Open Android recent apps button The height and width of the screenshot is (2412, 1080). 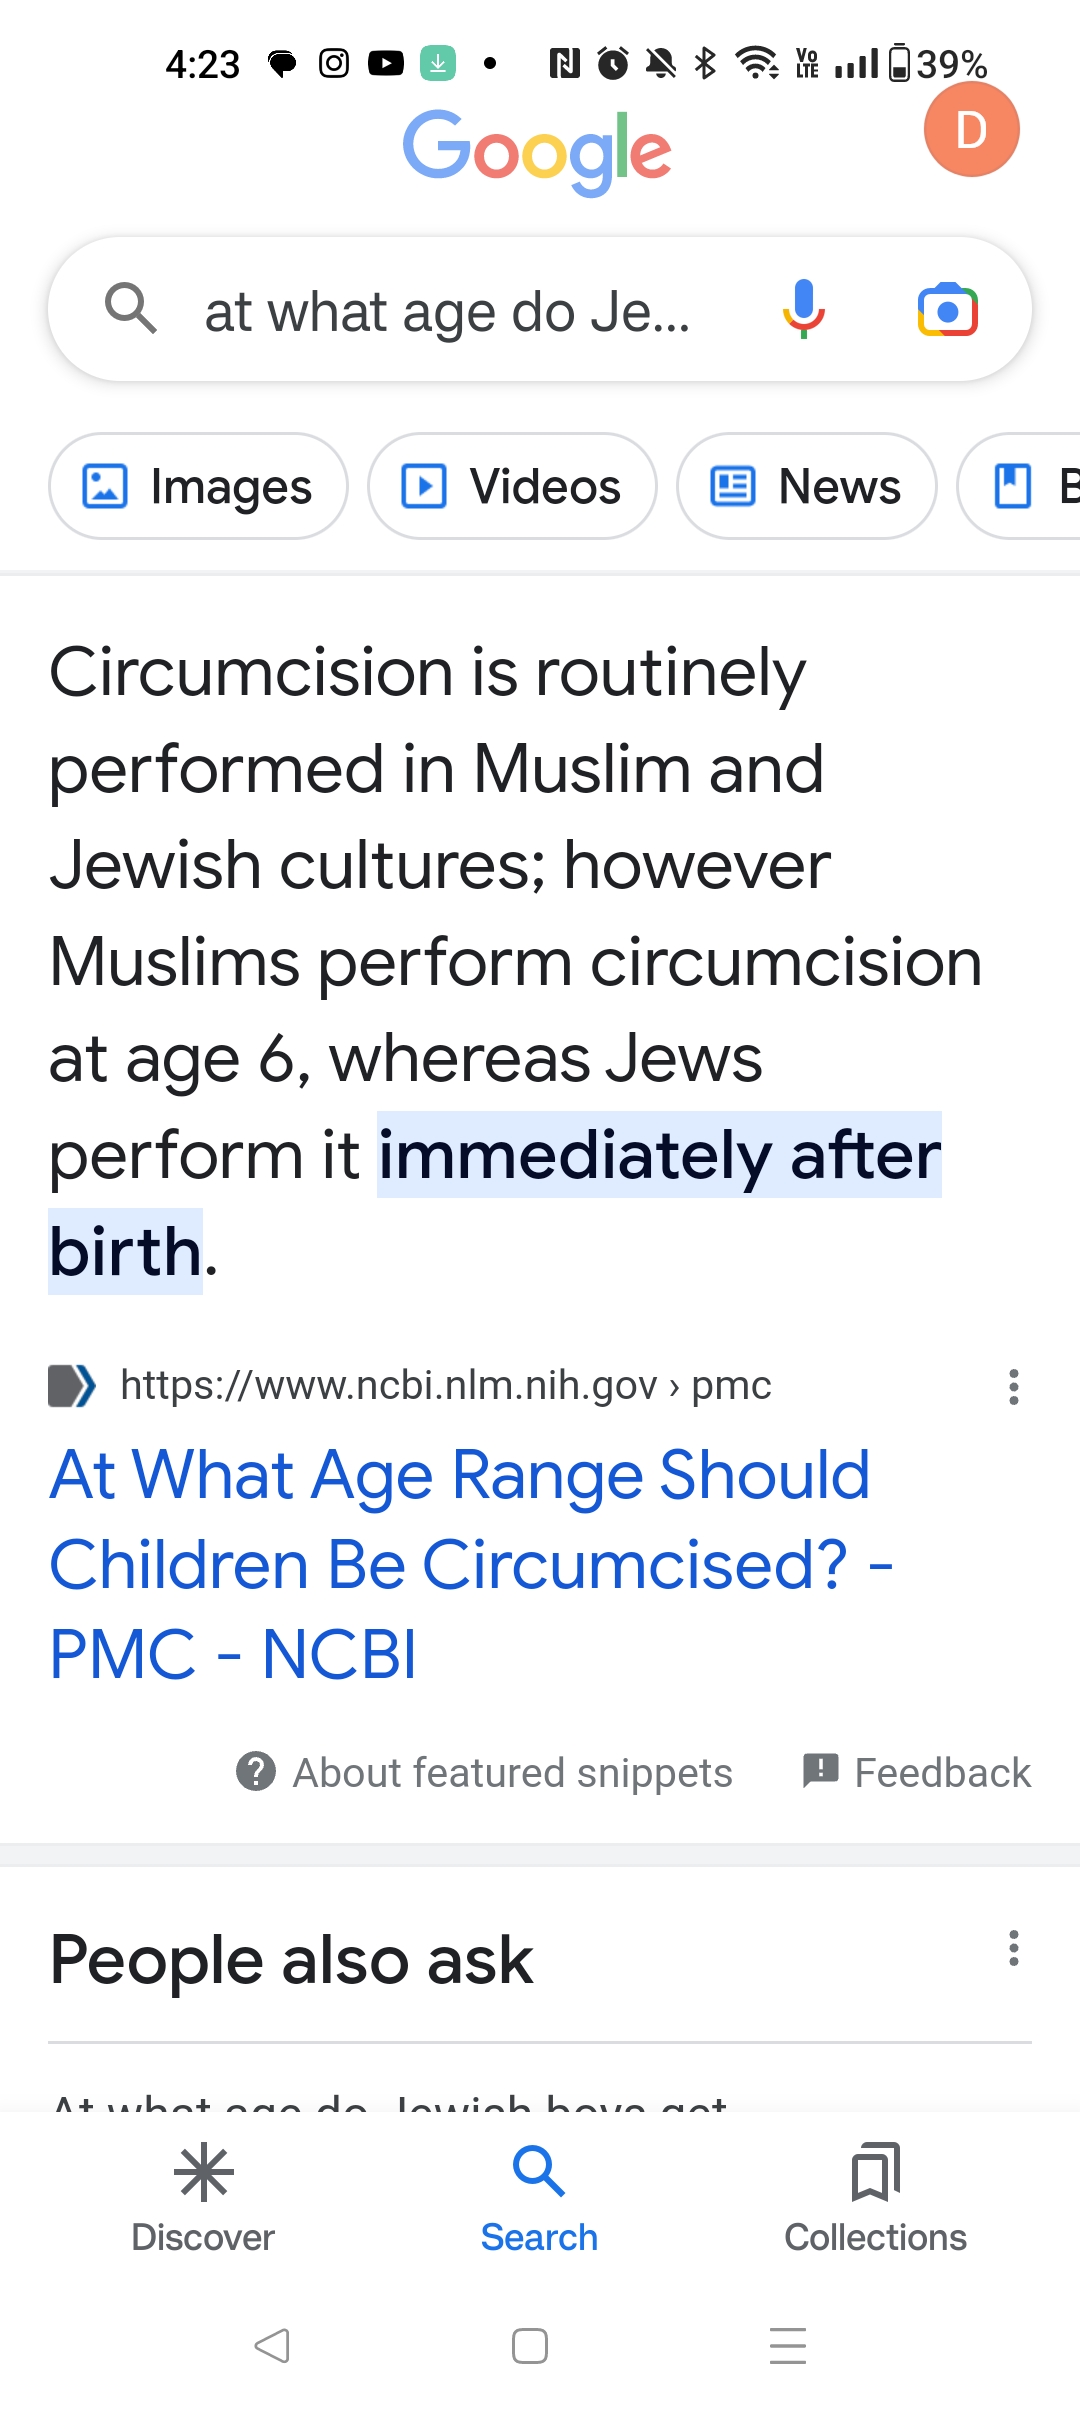787,2345
